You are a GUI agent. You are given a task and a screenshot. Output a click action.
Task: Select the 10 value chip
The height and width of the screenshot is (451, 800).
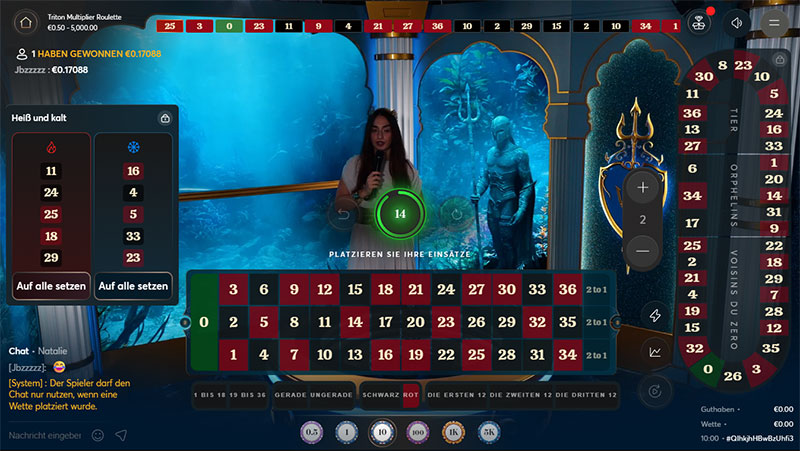click(x=380, y=432)
